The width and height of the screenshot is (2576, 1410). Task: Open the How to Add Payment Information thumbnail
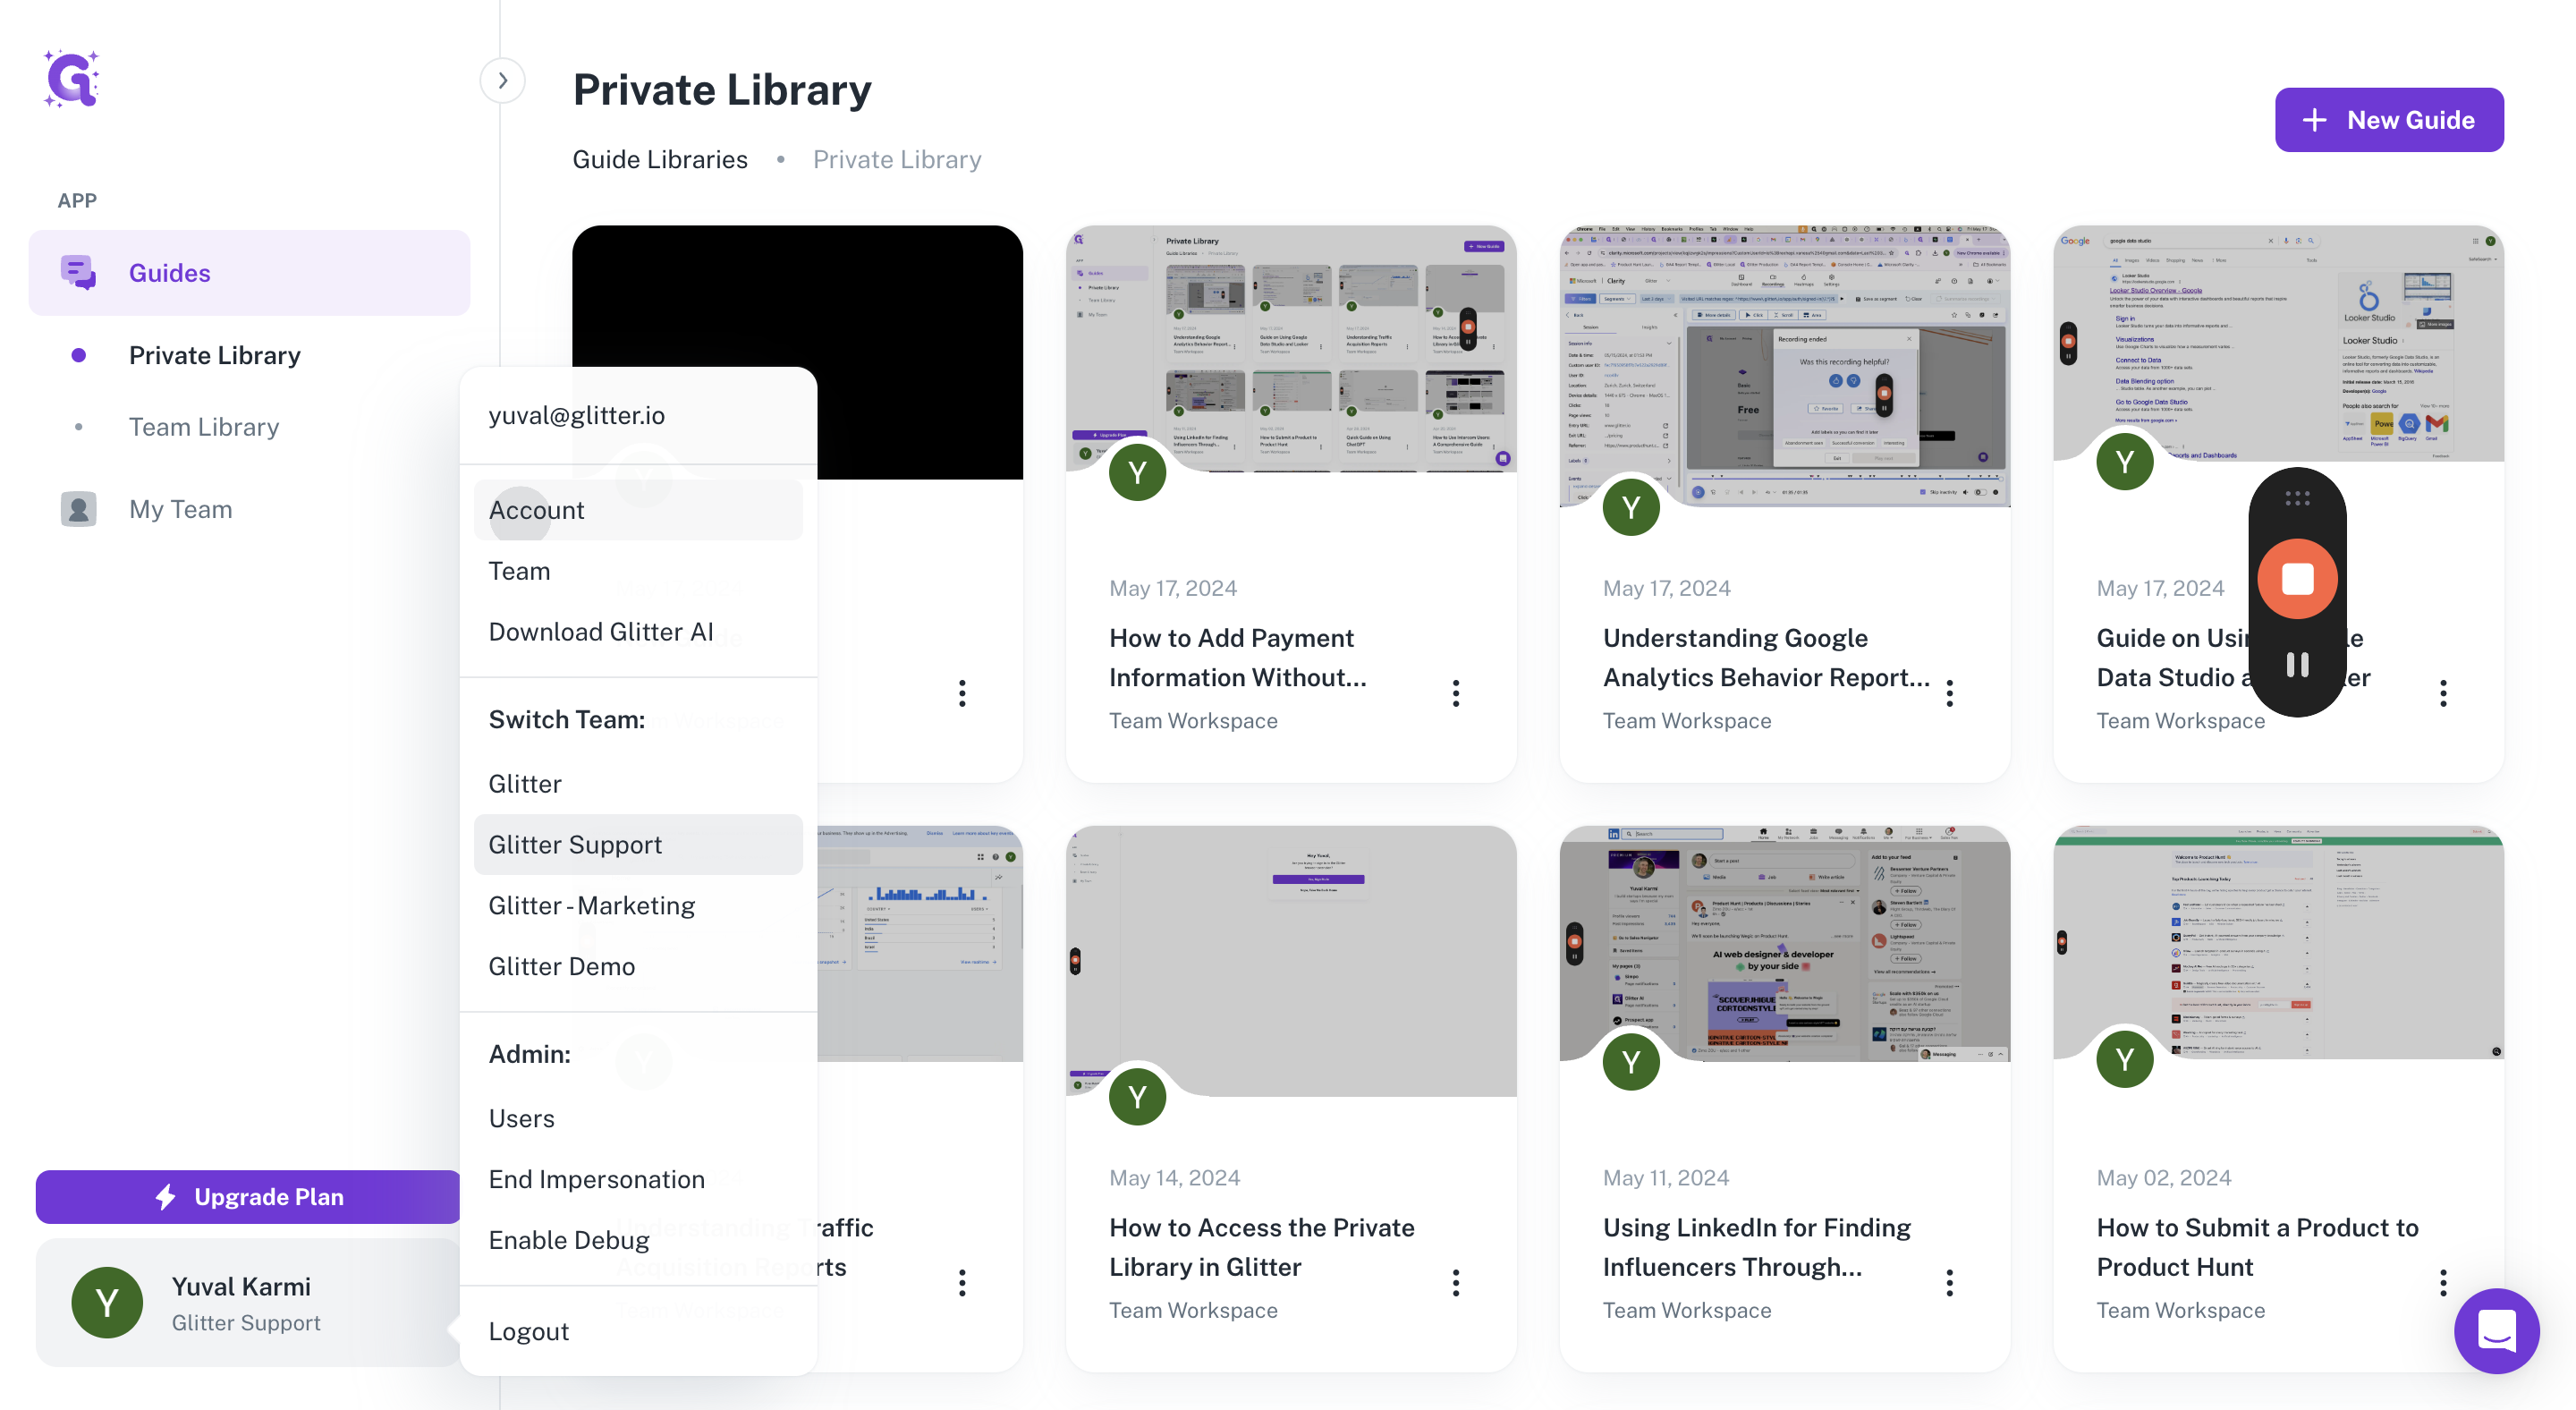(1291, 348)
